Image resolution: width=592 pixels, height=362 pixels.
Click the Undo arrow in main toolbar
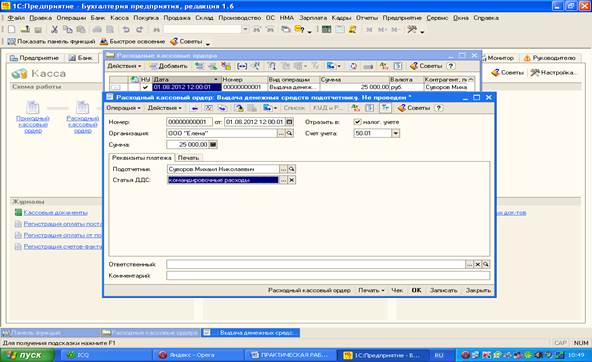tap(126, 29)
